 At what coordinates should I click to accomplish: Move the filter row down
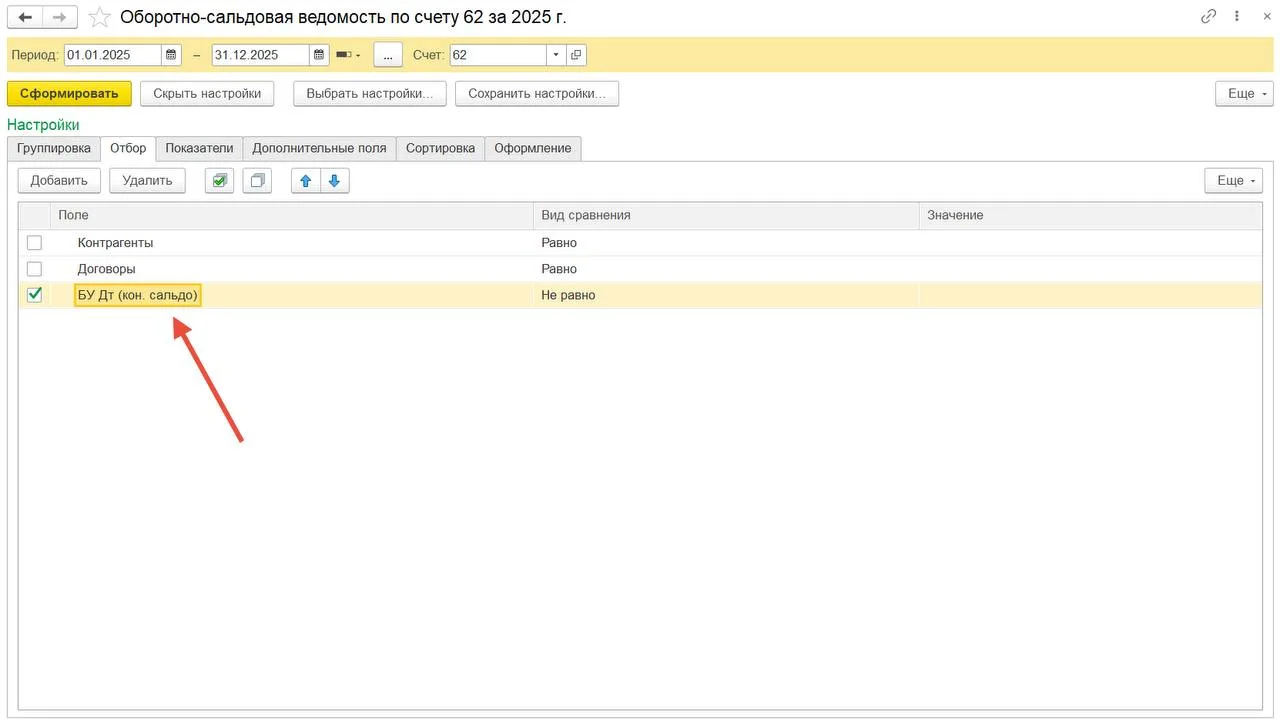(x=334, y=181)
